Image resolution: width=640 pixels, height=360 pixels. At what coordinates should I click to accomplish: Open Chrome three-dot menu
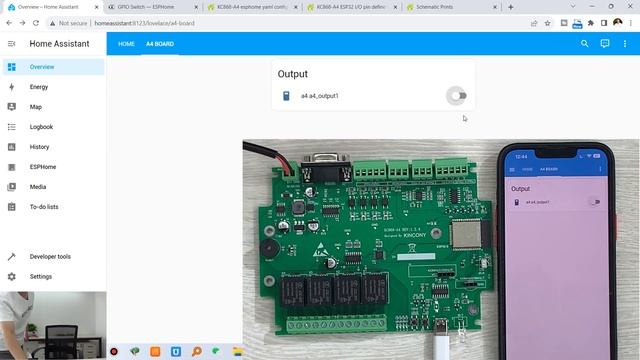631,23
